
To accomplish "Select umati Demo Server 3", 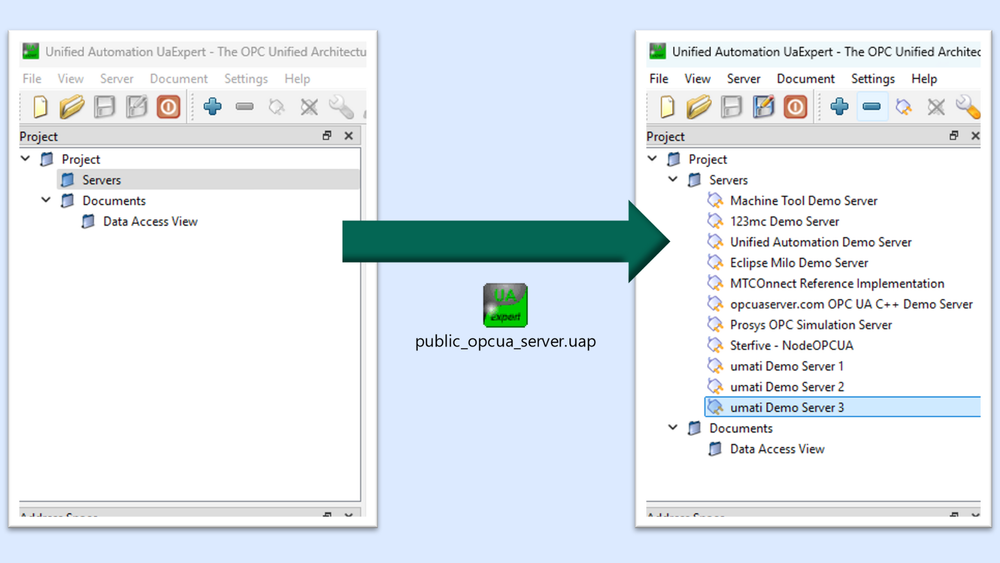I will (842, 407).
